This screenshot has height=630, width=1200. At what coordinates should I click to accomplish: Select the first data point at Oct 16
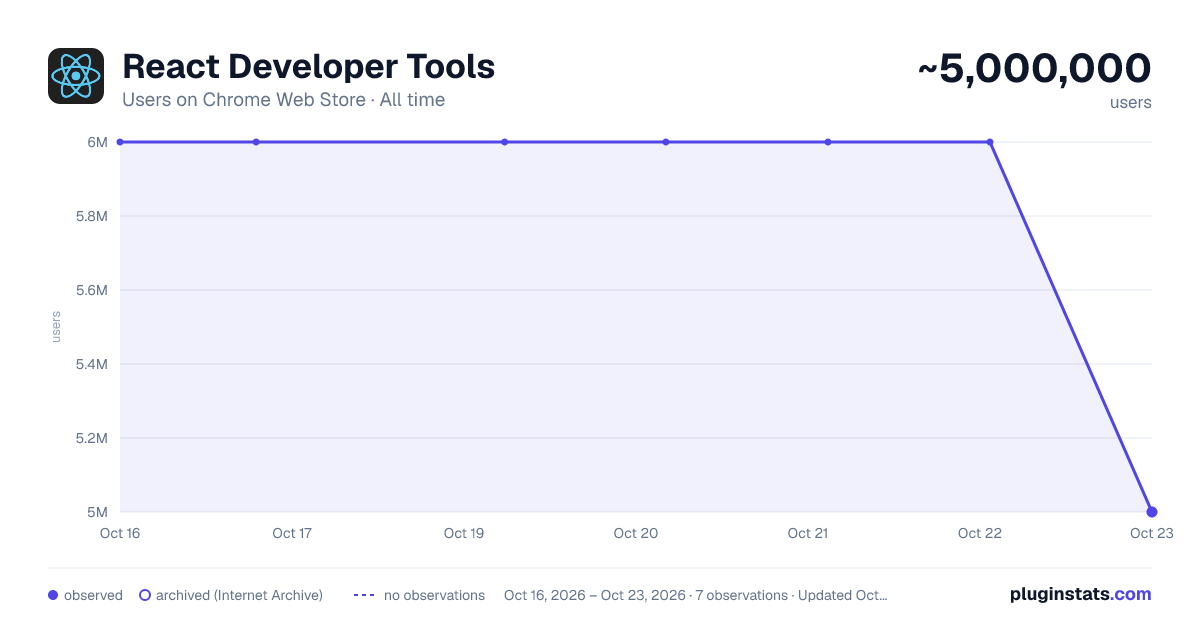click(120, 142)
